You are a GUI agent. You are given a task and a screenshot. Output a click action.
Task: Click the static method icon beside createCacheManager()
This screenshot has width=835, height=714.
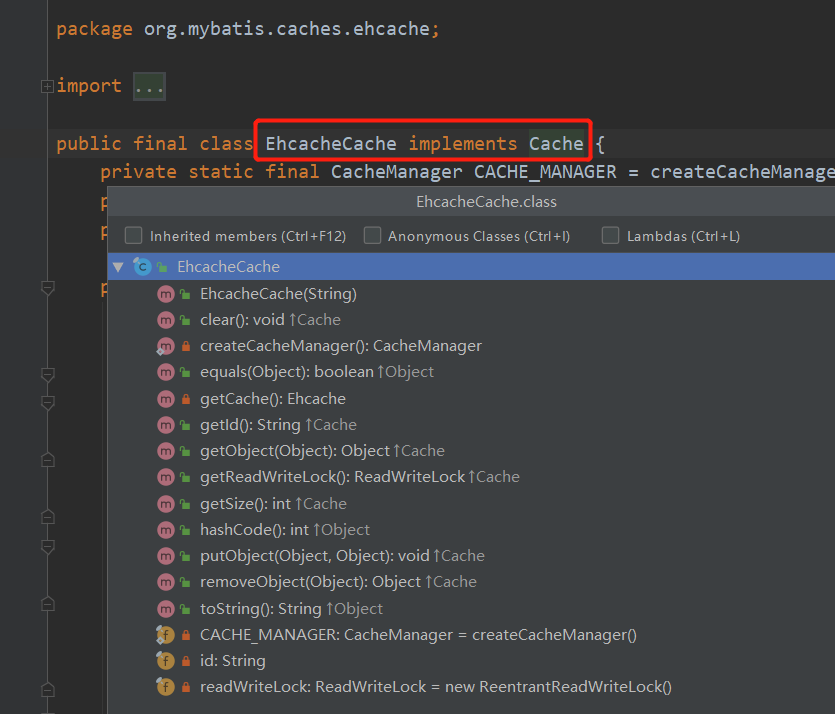(x=166, y=346)
